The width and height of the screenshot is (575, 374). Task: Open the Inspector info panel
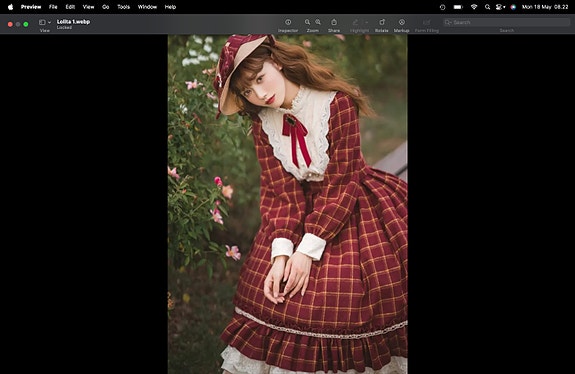coord(288,22)
